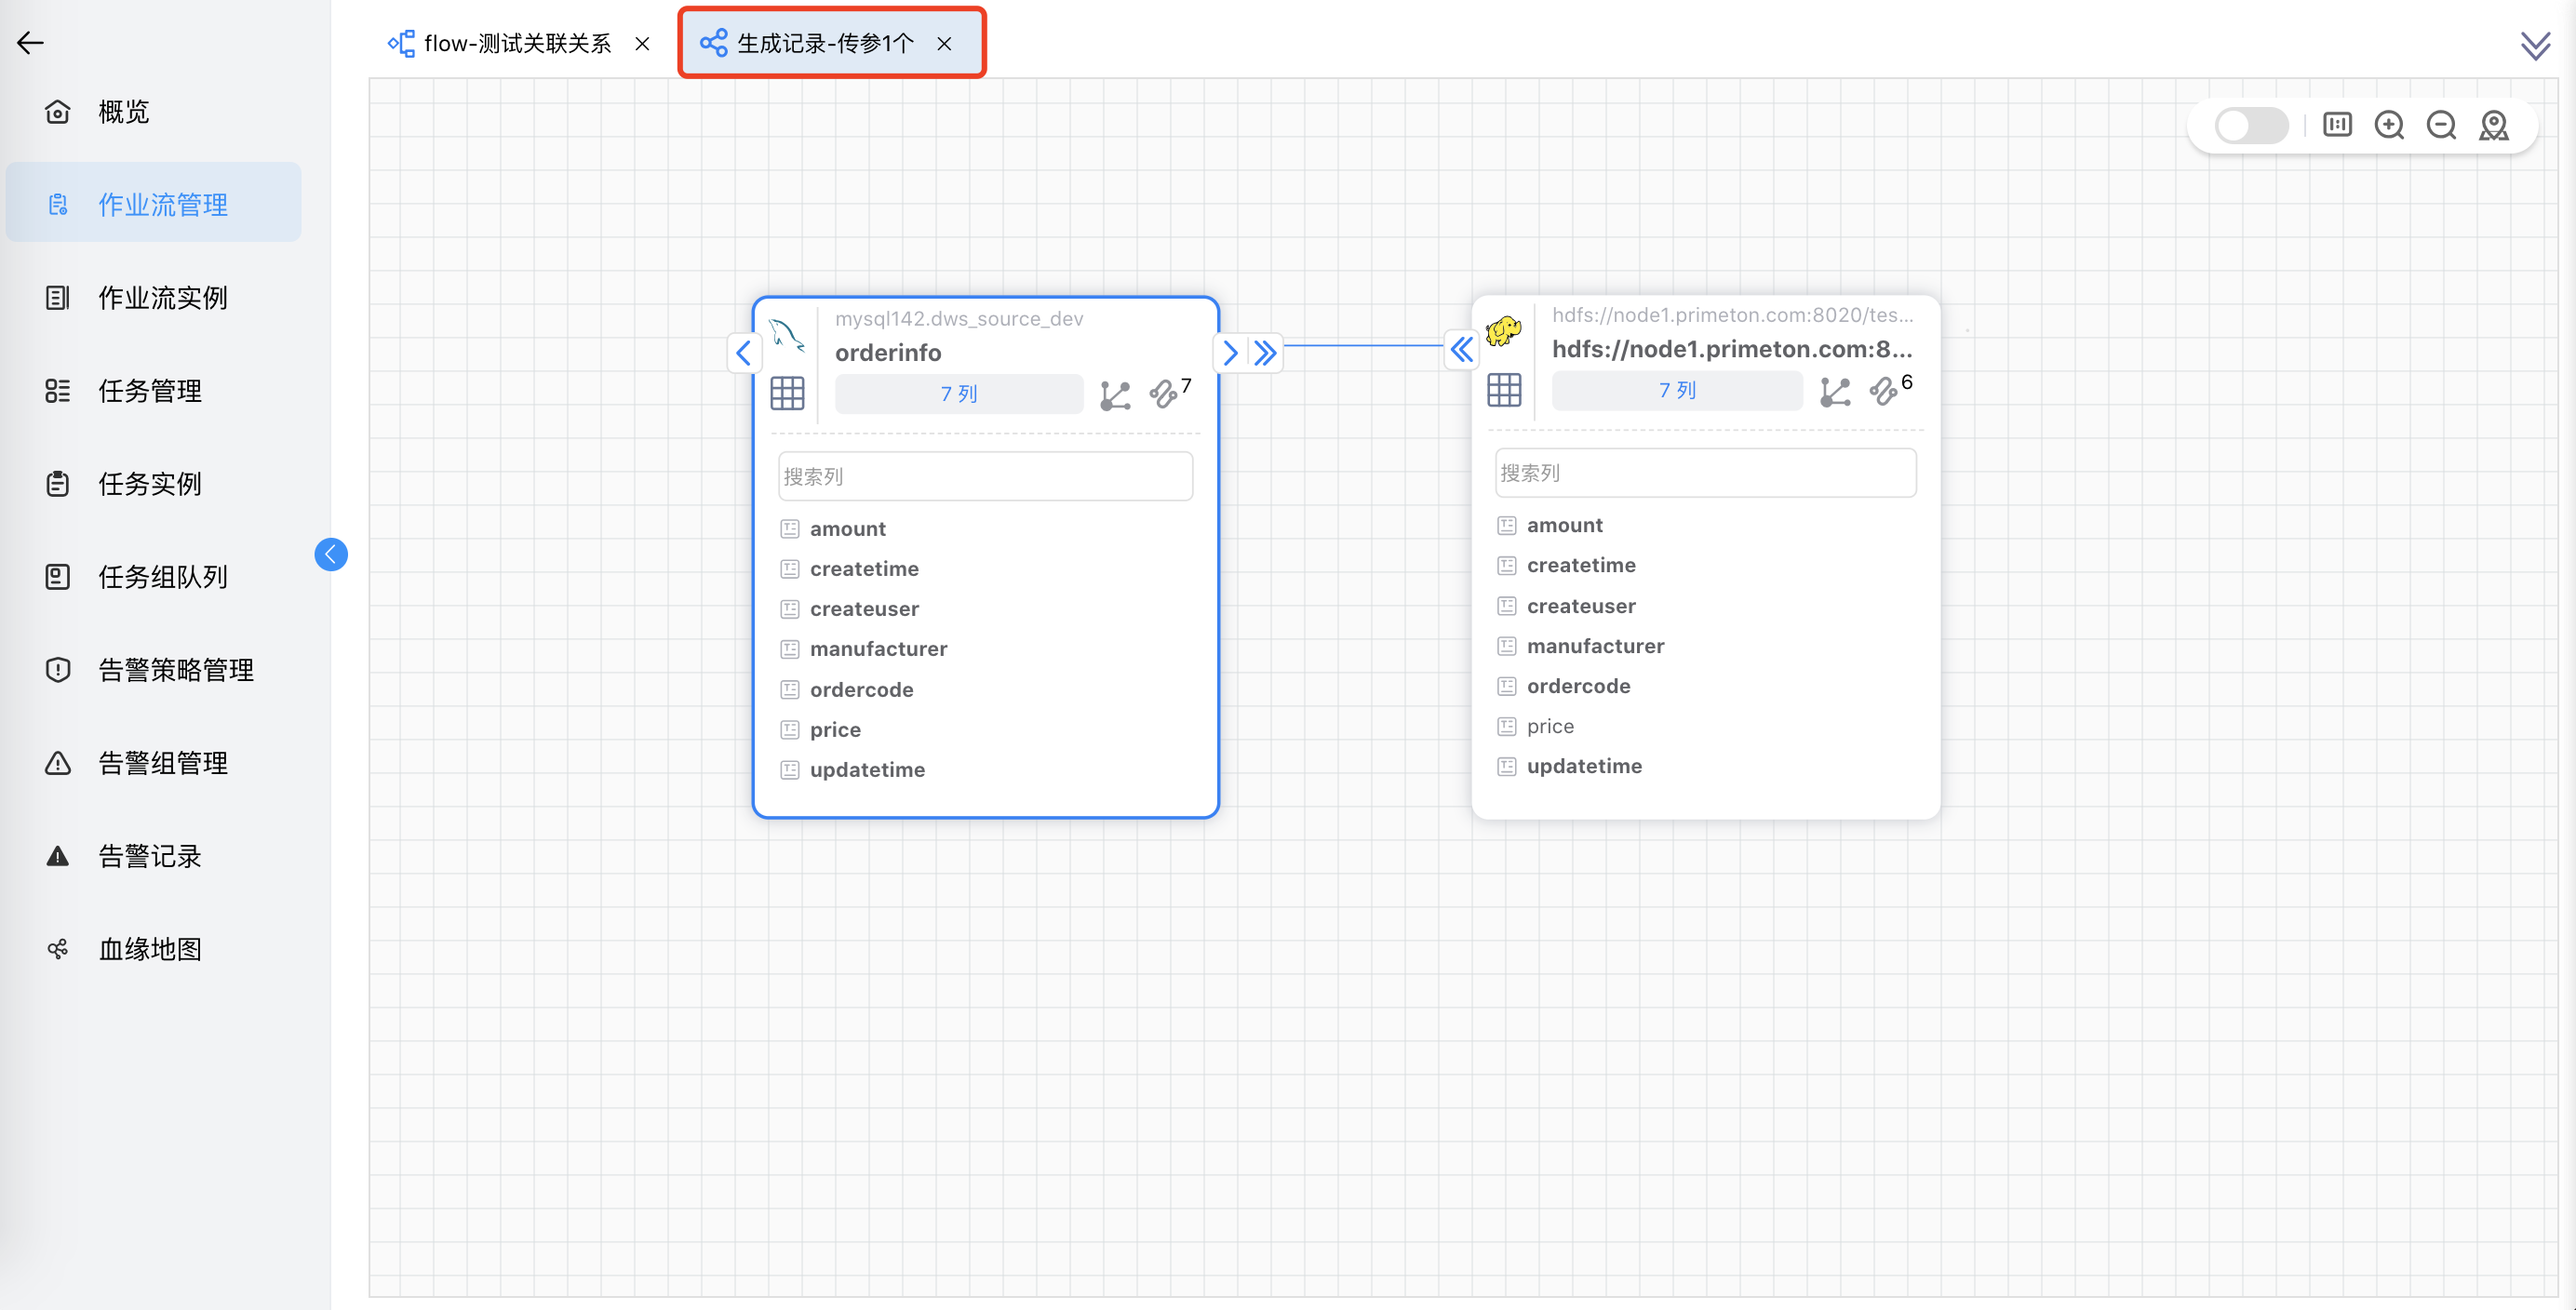
Task: Expand the orderinfo downstream double chevron
Action: coord(1266,352)
